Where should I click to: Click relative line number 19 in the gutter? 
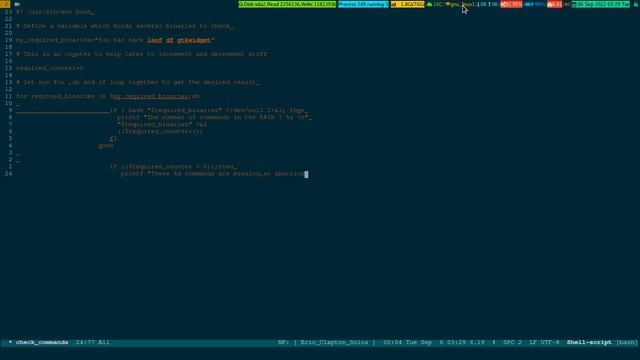point(8,40)
